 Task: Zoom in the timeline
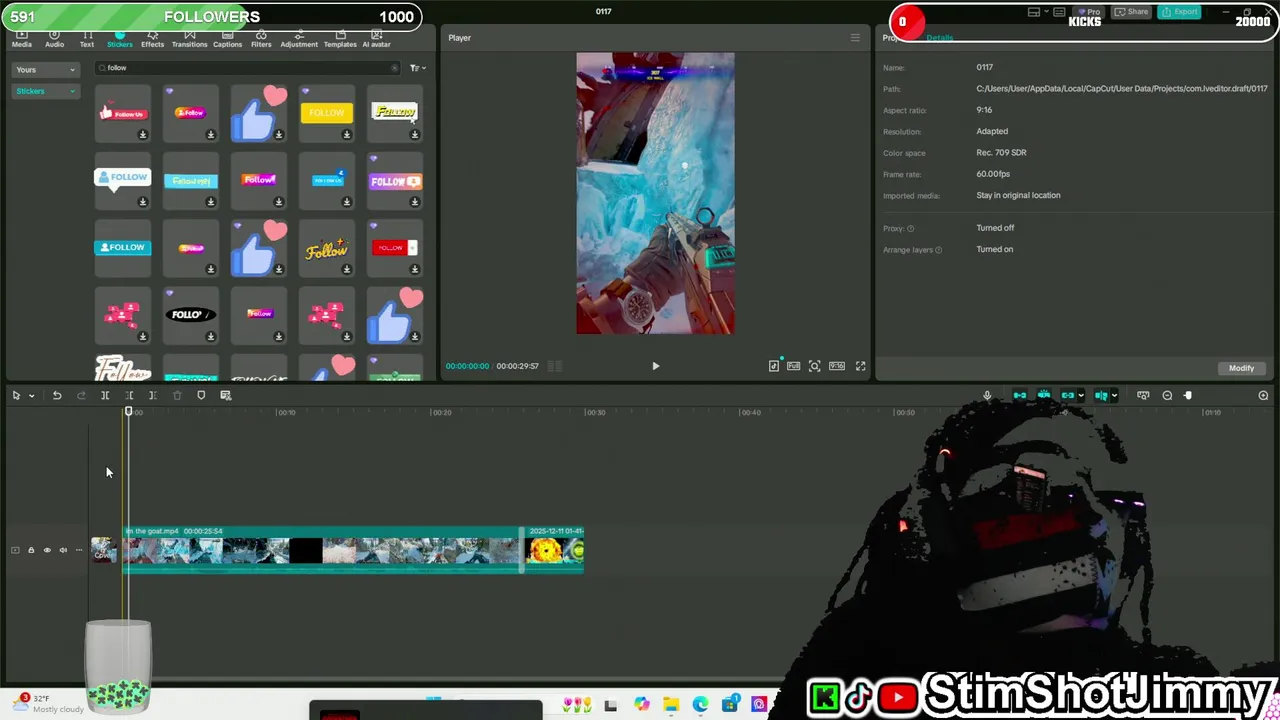(1263, 396)
